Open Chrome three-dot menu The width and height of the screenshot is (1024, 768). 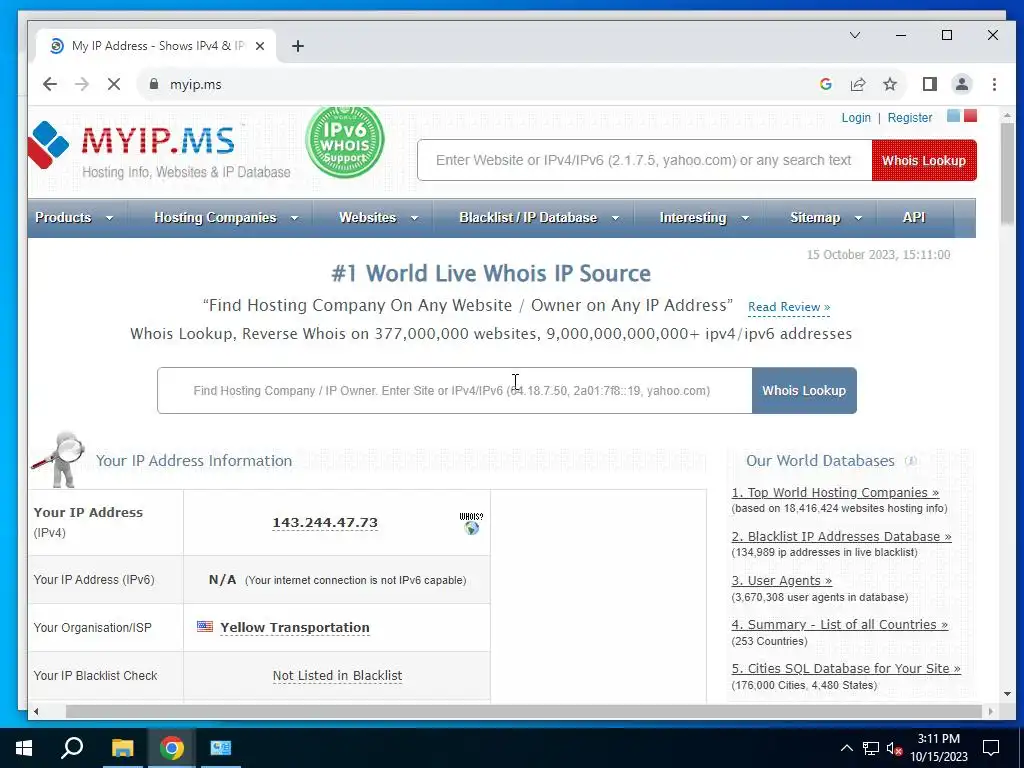pyautogui.click(x=994, y=84)
